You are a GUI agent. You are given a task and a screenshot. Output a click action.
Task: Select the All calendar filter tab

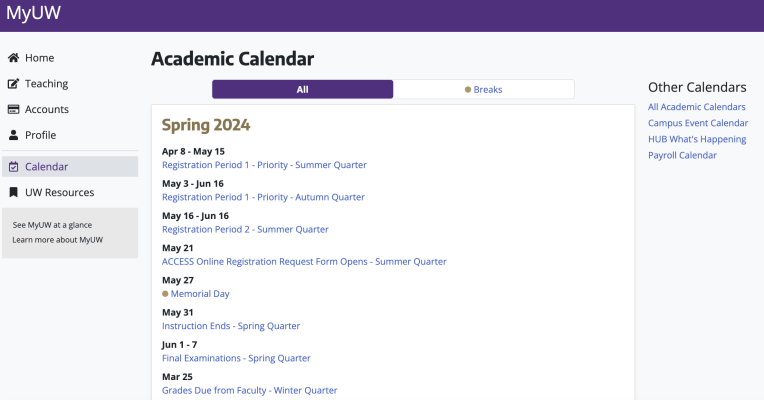point(303,90)
